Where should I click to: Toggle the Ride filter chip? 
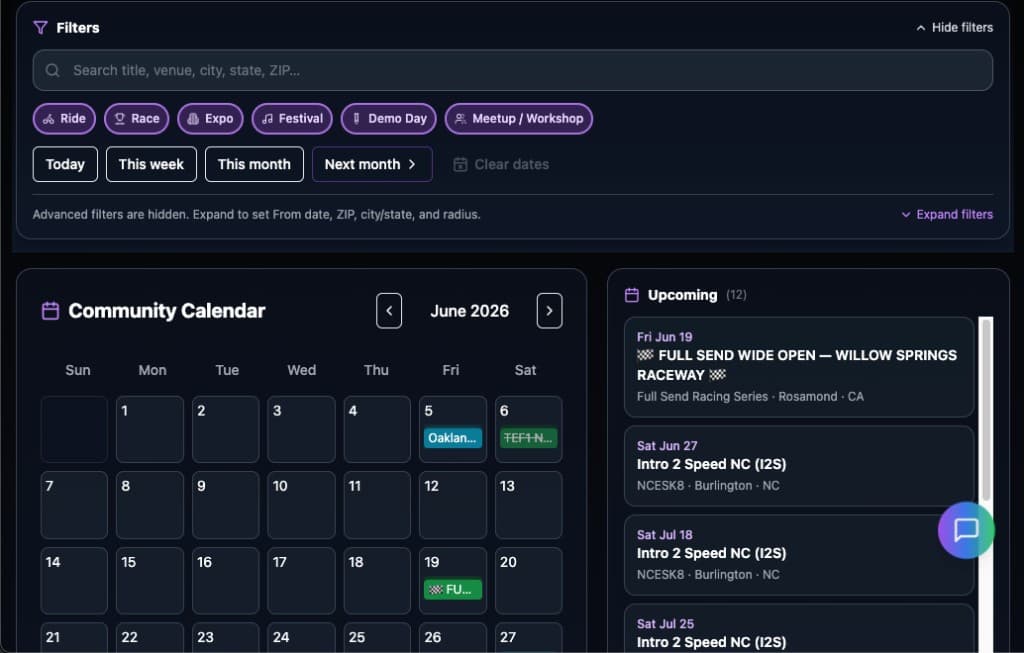64,119
